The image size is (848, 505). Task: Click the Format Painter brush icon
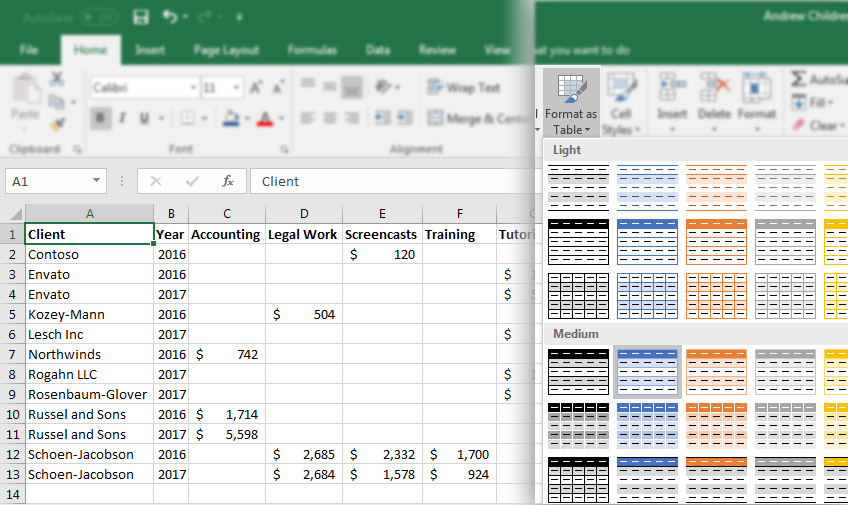(57, 125)
